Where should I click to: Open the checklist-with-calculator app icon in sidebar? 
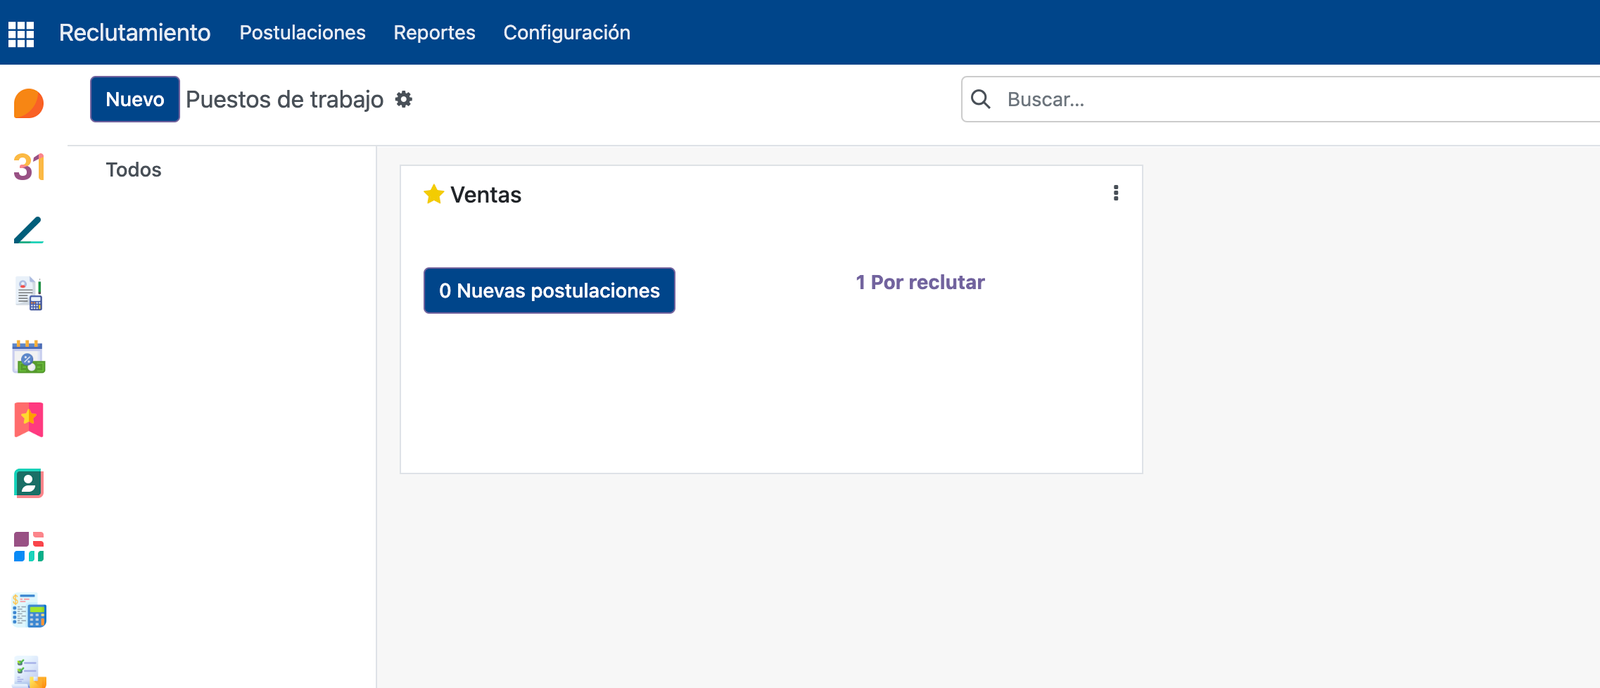pos(29,611)
